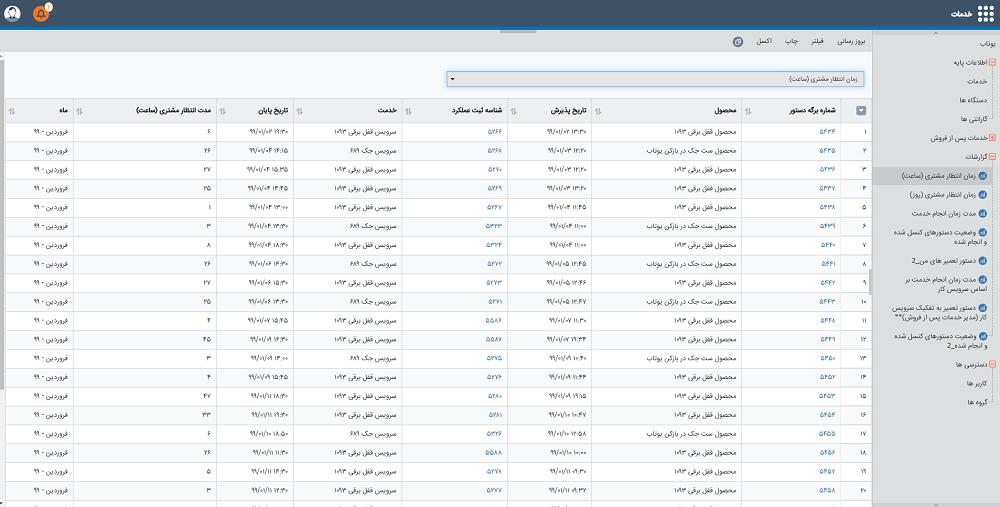Collapse the دسترسی ها tree node
The image size is (1000, 507).
[992, 365]
